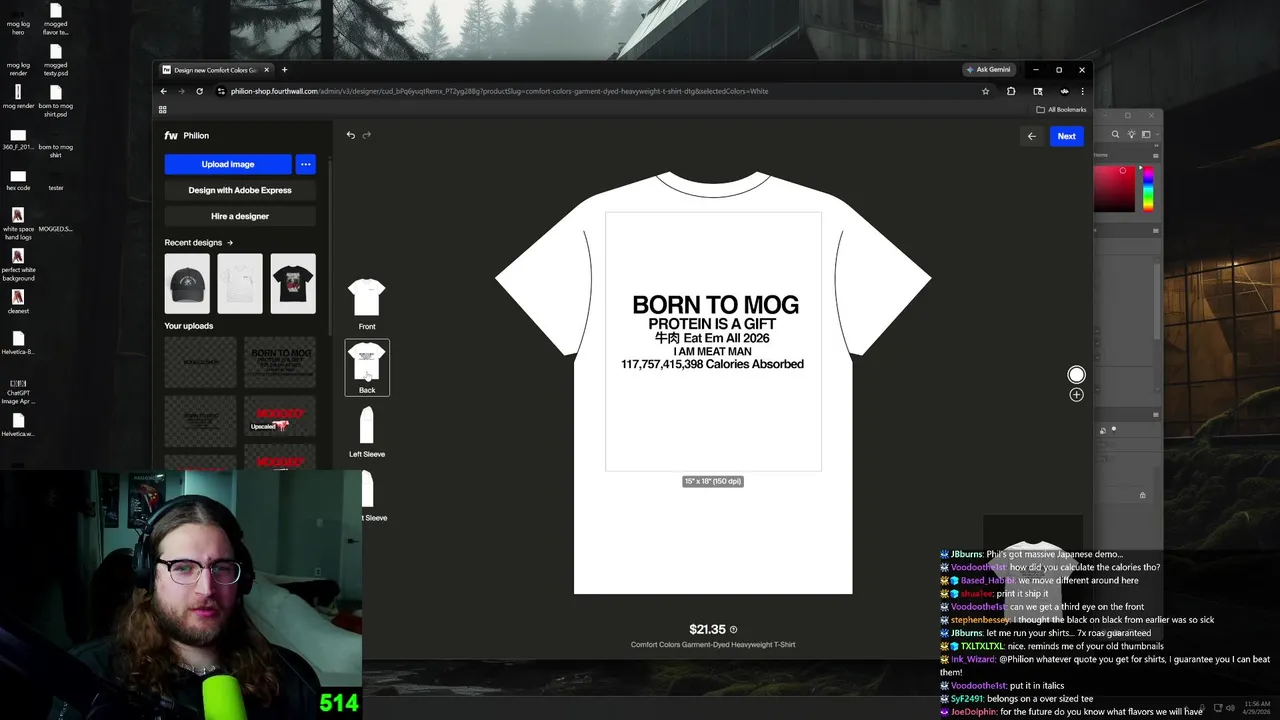Click the info icon next to $21.35

pos(734,630)
